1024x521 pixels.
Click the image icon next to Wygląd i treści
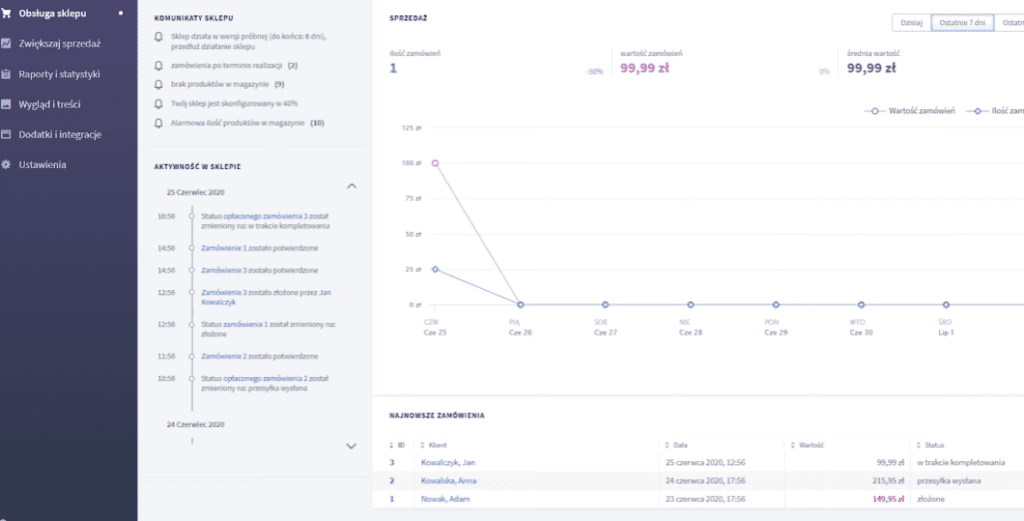(7, 104)
